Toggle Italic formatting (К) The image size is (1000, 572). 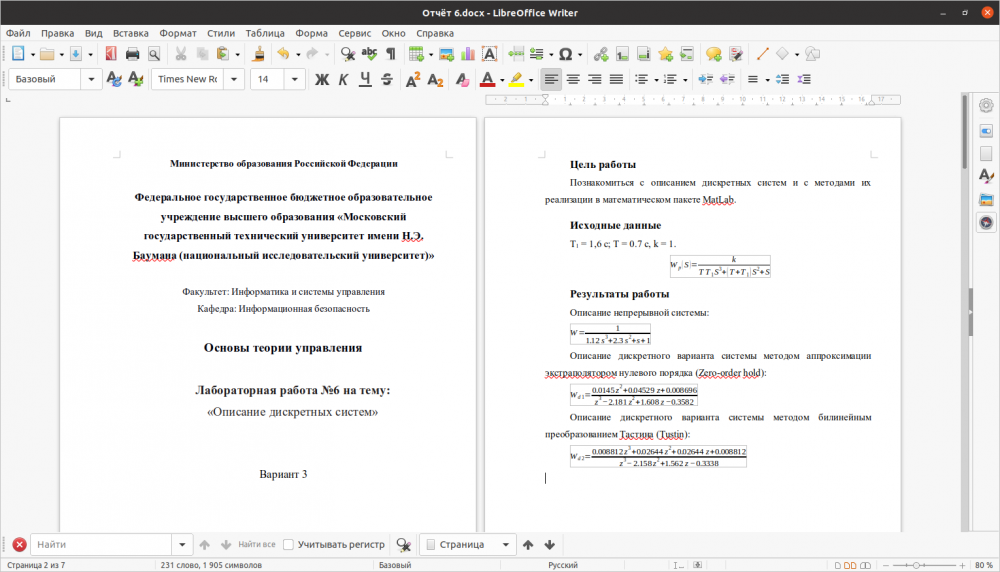click(343, 79)
